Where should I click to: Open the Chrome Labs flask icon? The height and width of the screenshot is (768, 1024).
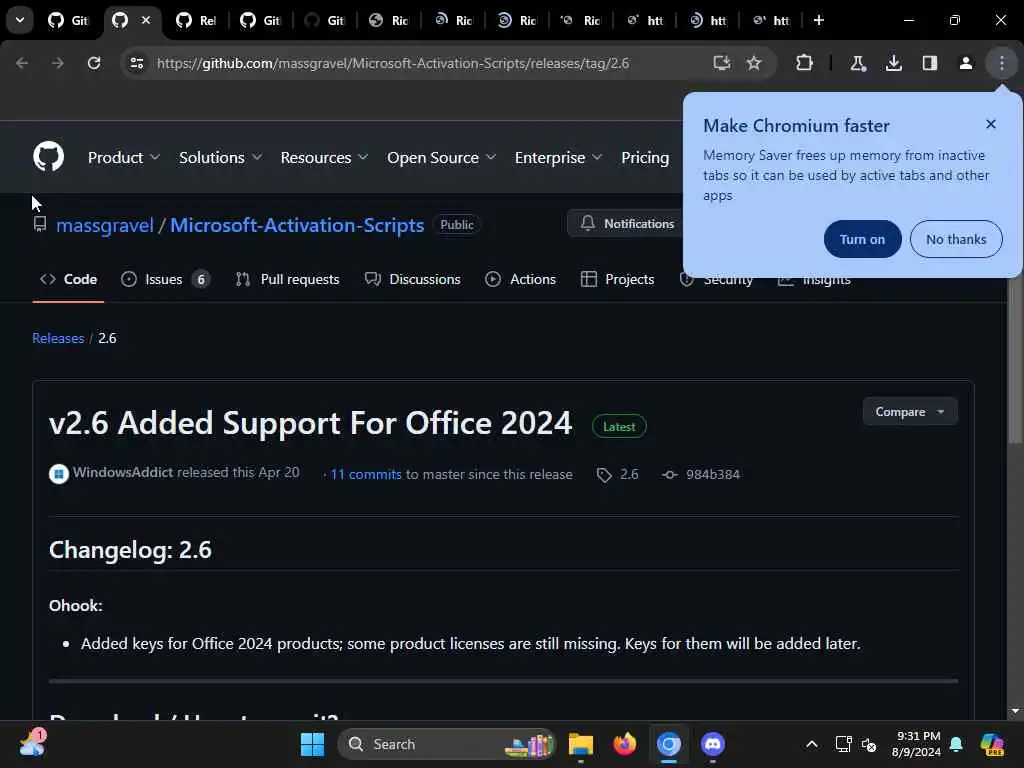[x=857, y=63]
